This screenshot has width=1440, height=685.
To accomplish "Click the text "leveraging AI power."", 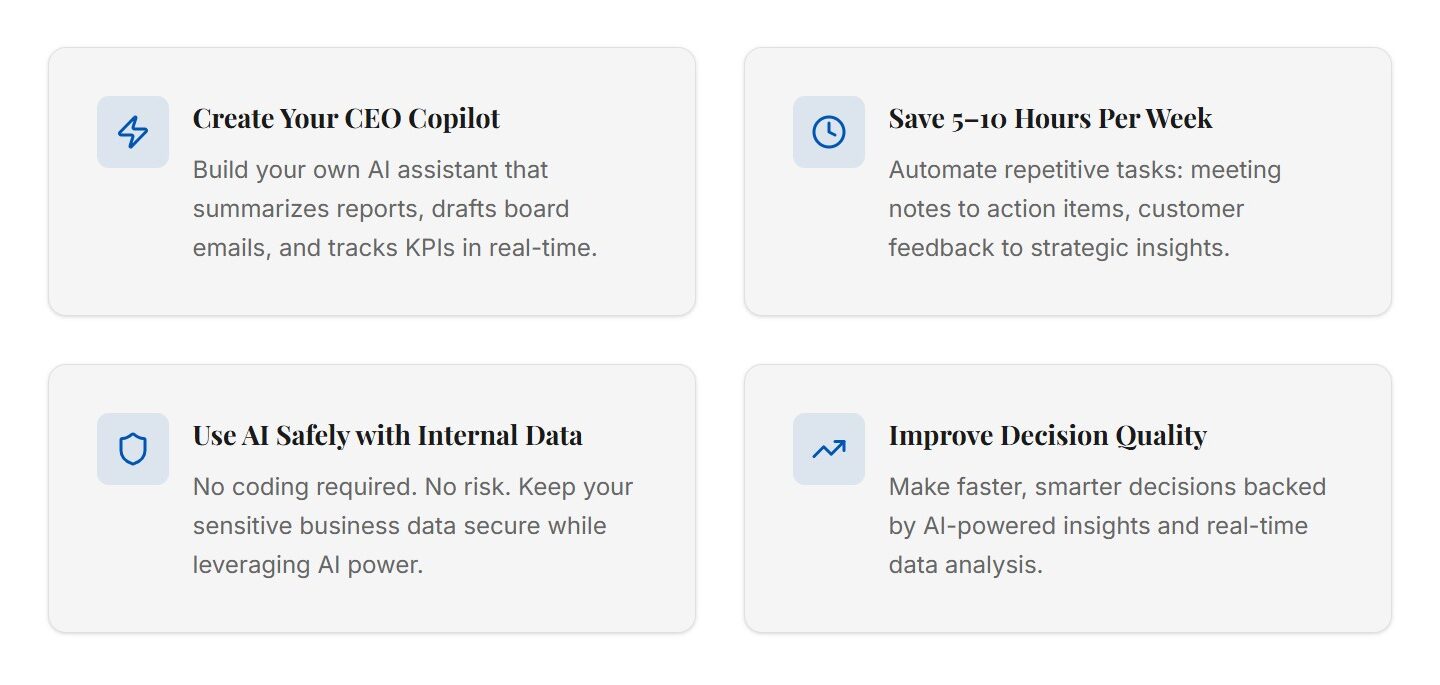I will (308, 565).
